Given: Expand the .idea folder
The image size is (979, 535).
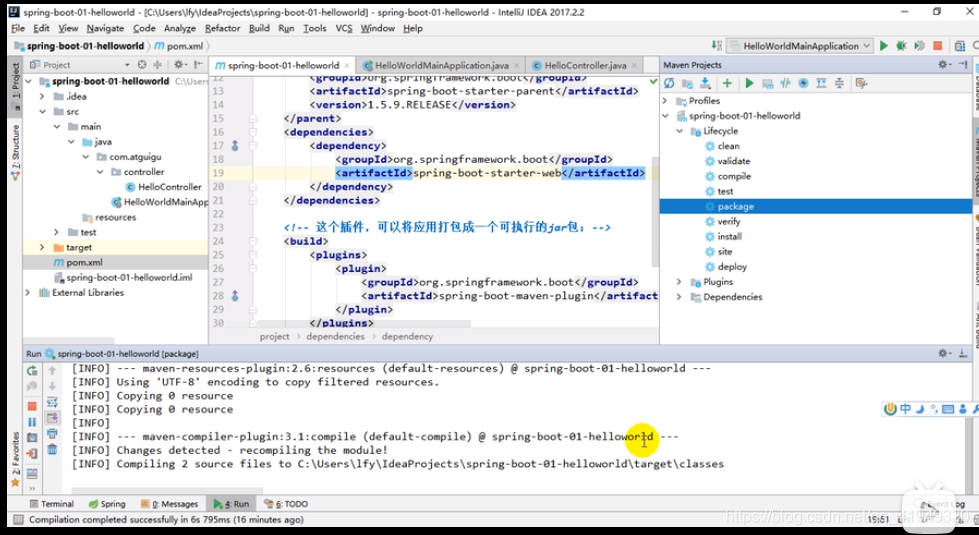Looking at the screenshot, I should (42, 96).
